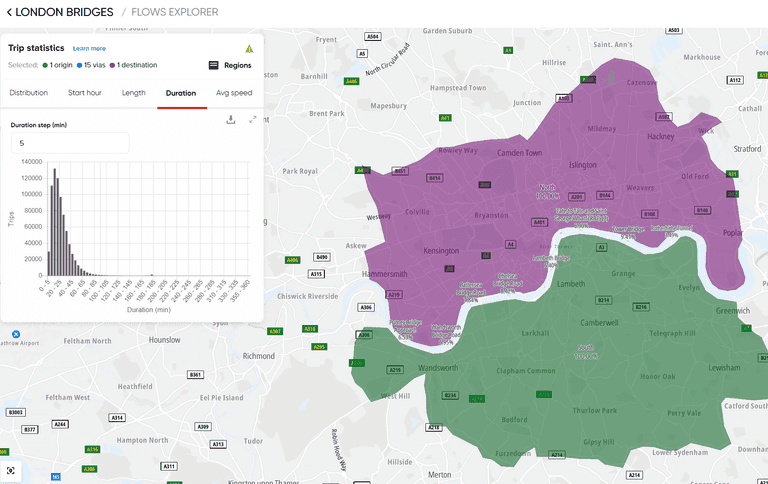
Task: Click the A315 road sign marker
Action: click(x=316, y=273)
